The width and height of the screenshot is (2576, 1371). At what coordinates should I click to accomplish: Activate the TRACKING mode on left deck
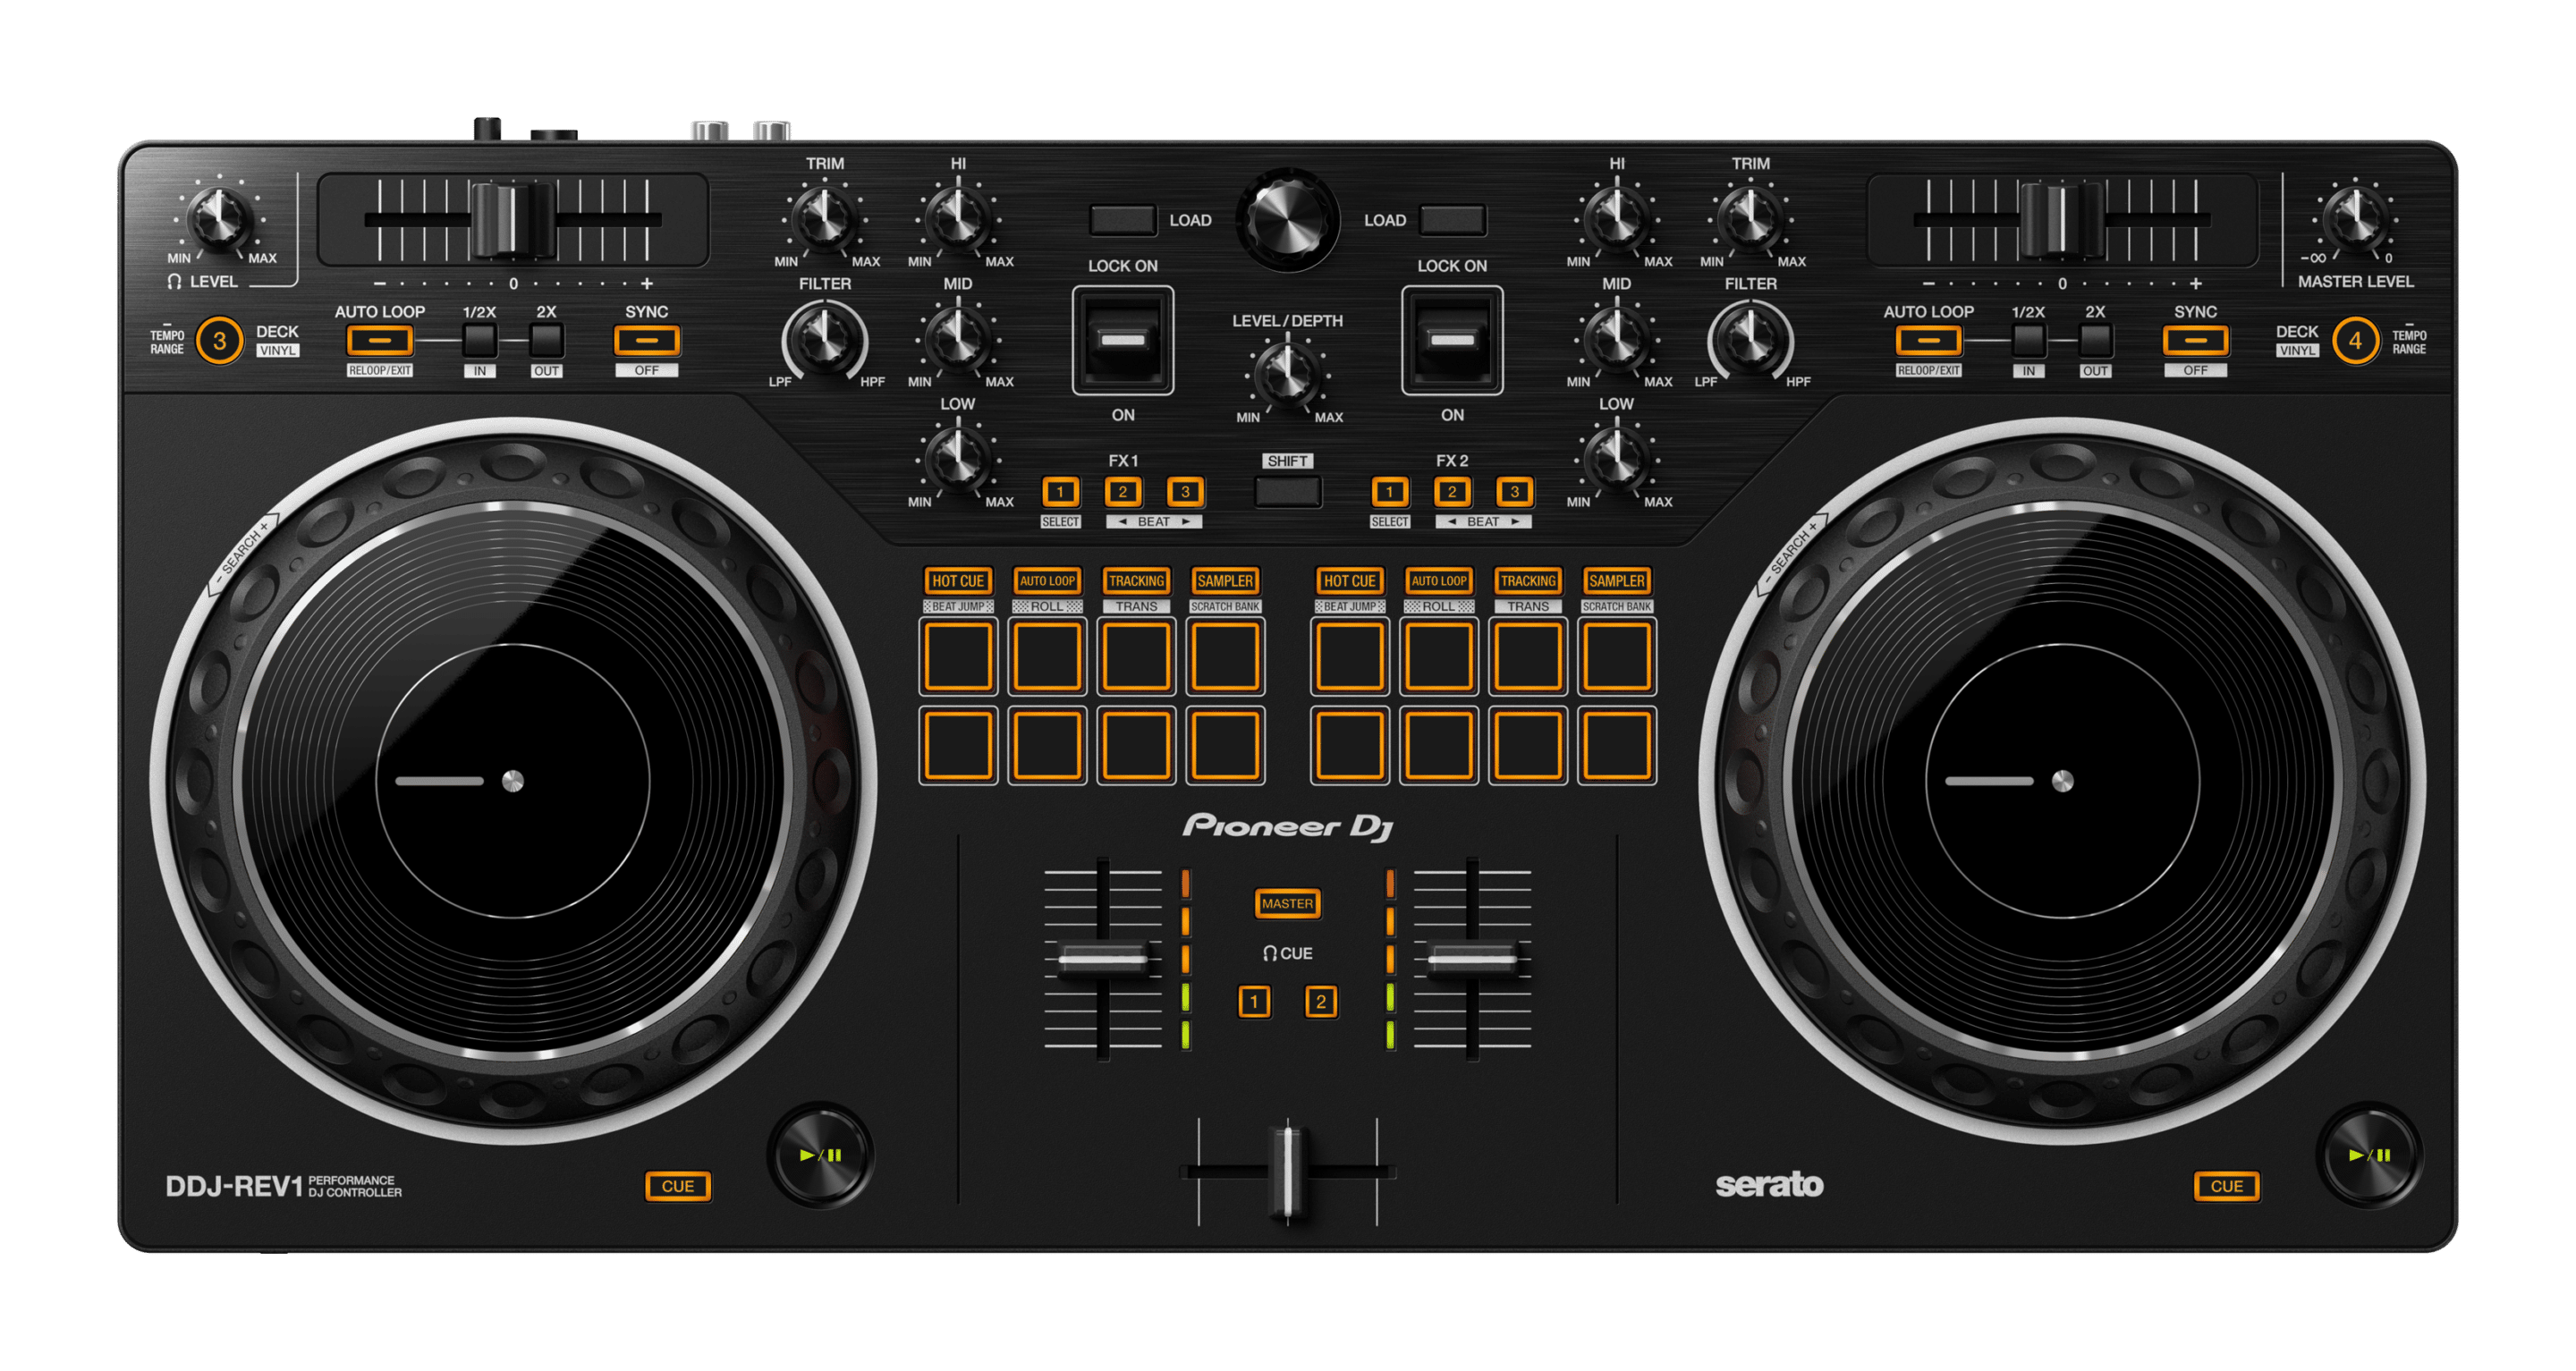[1136, 581]
